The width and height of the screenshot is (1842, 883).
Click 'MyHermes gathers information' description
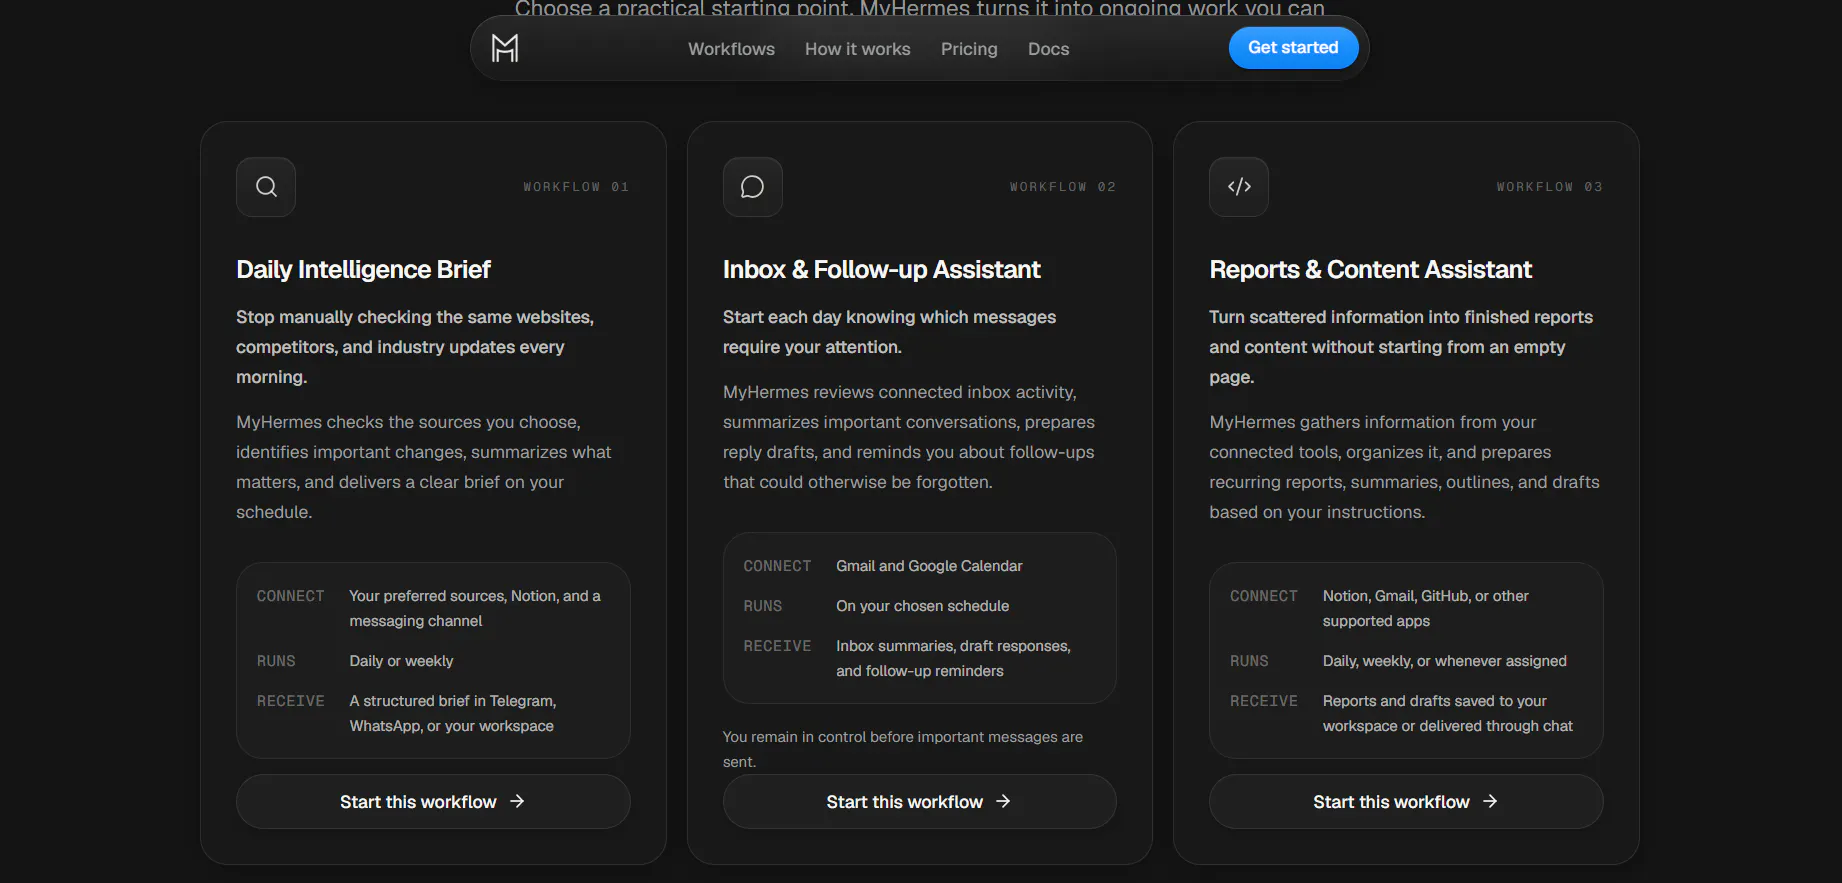1404,467
